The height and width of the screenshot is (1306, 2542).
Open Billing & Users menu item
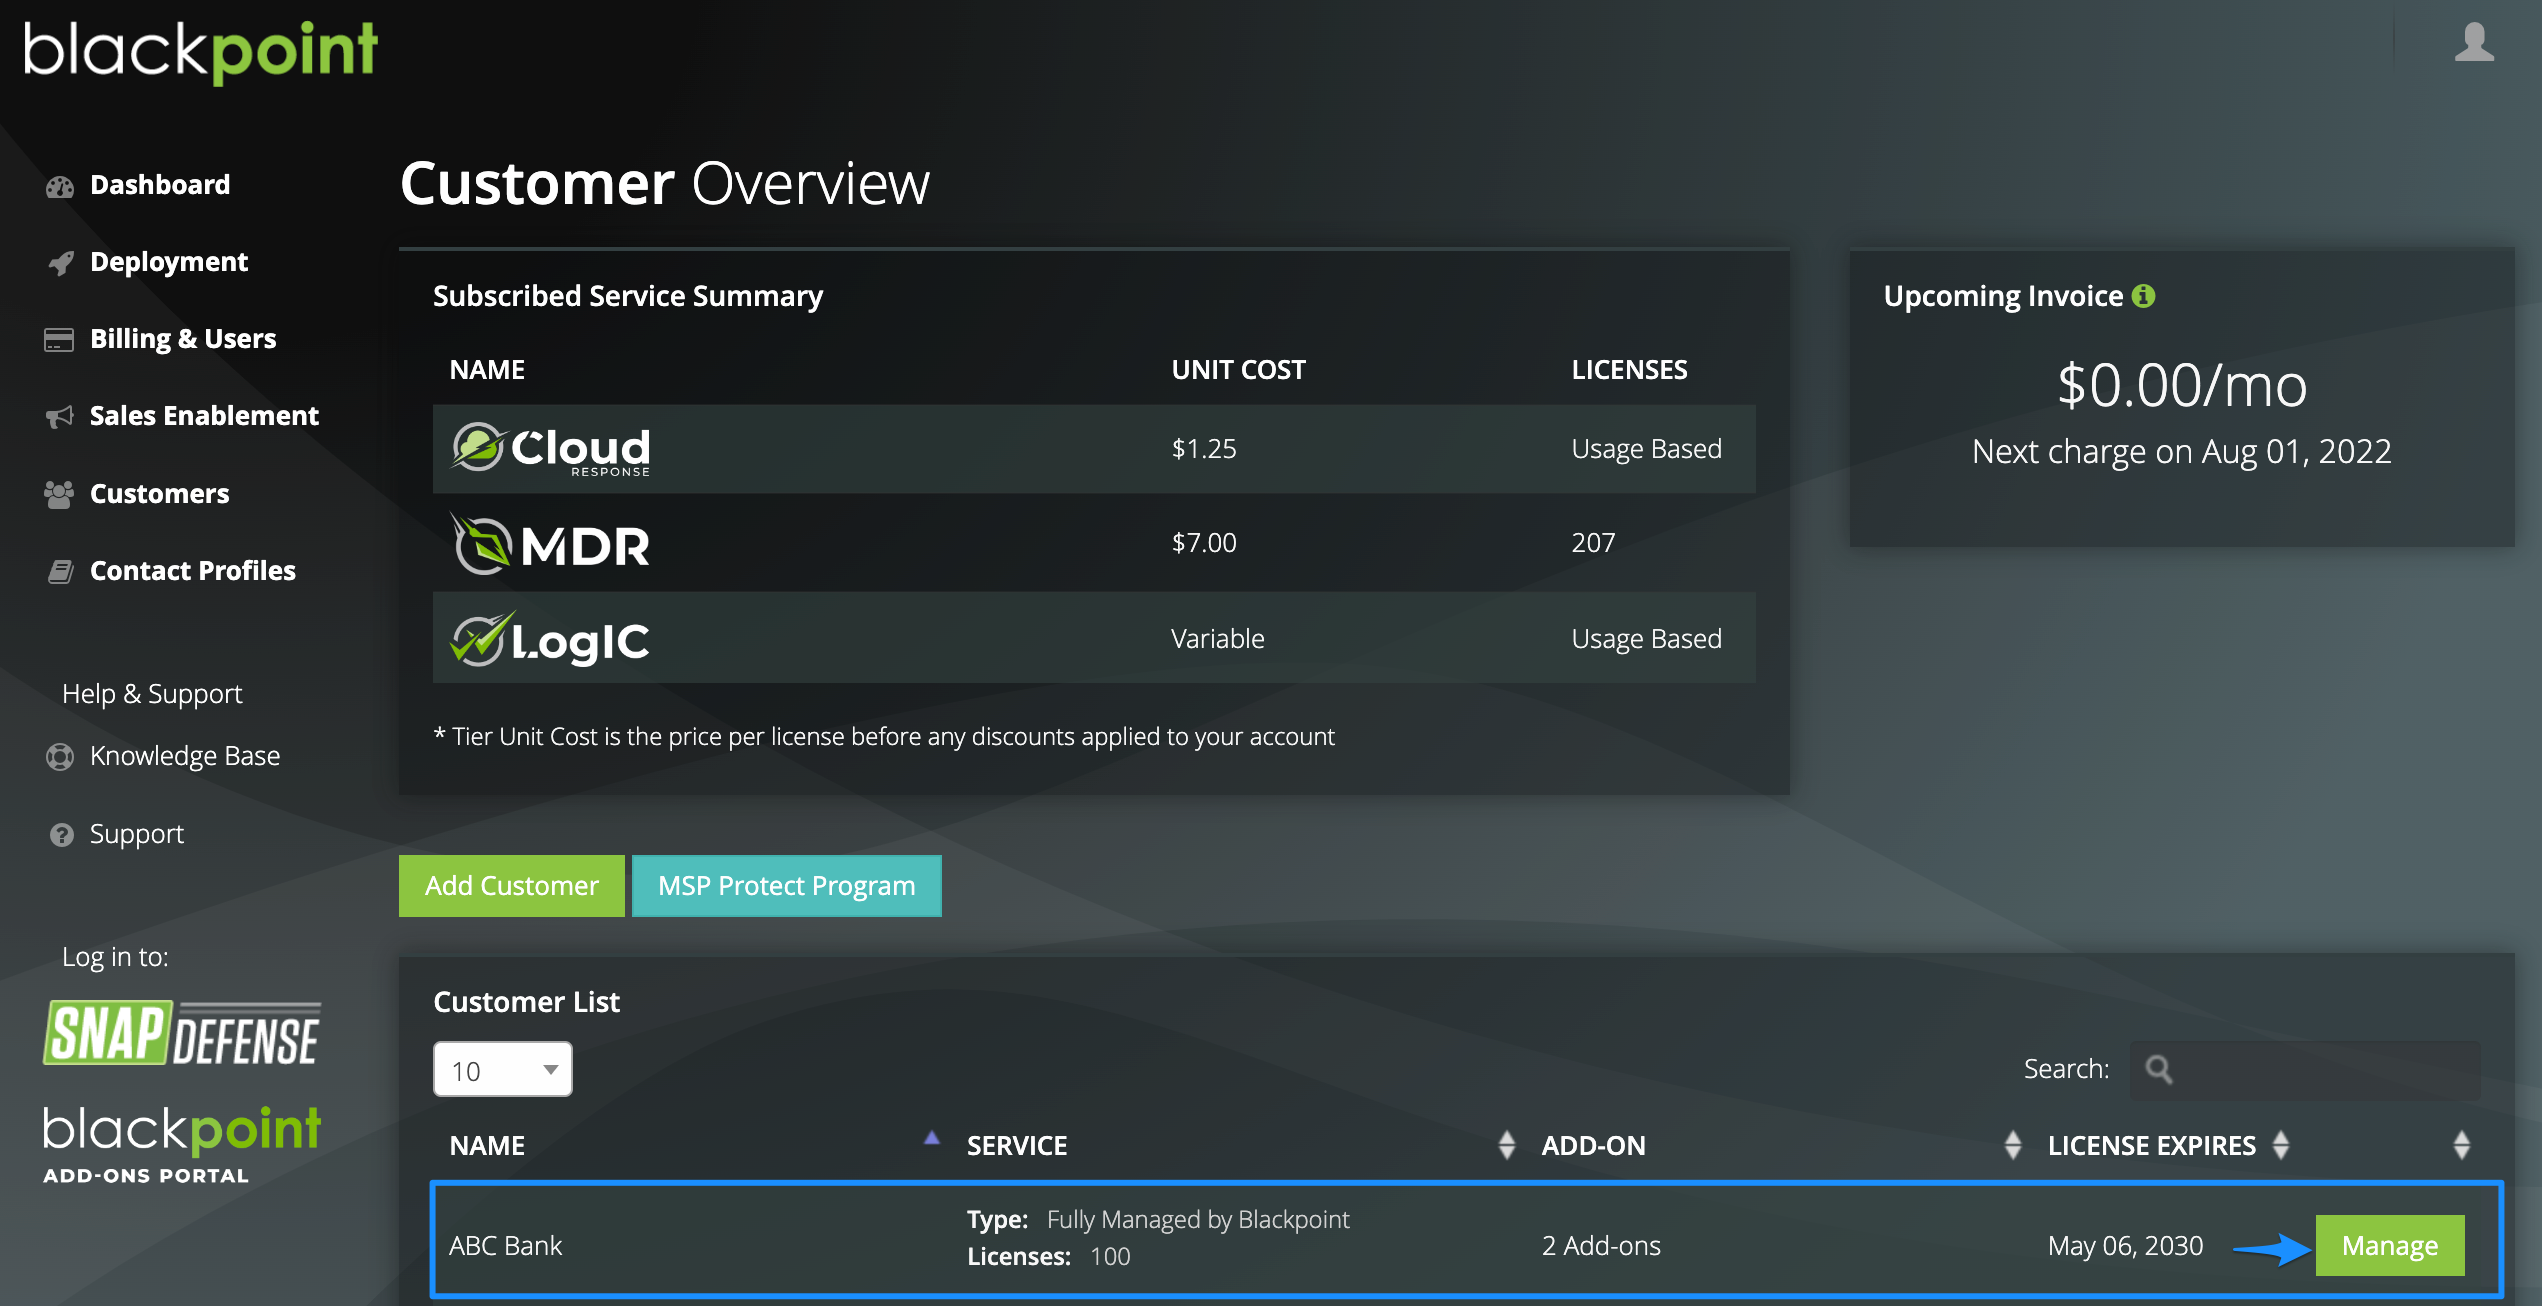pos(182,339)
